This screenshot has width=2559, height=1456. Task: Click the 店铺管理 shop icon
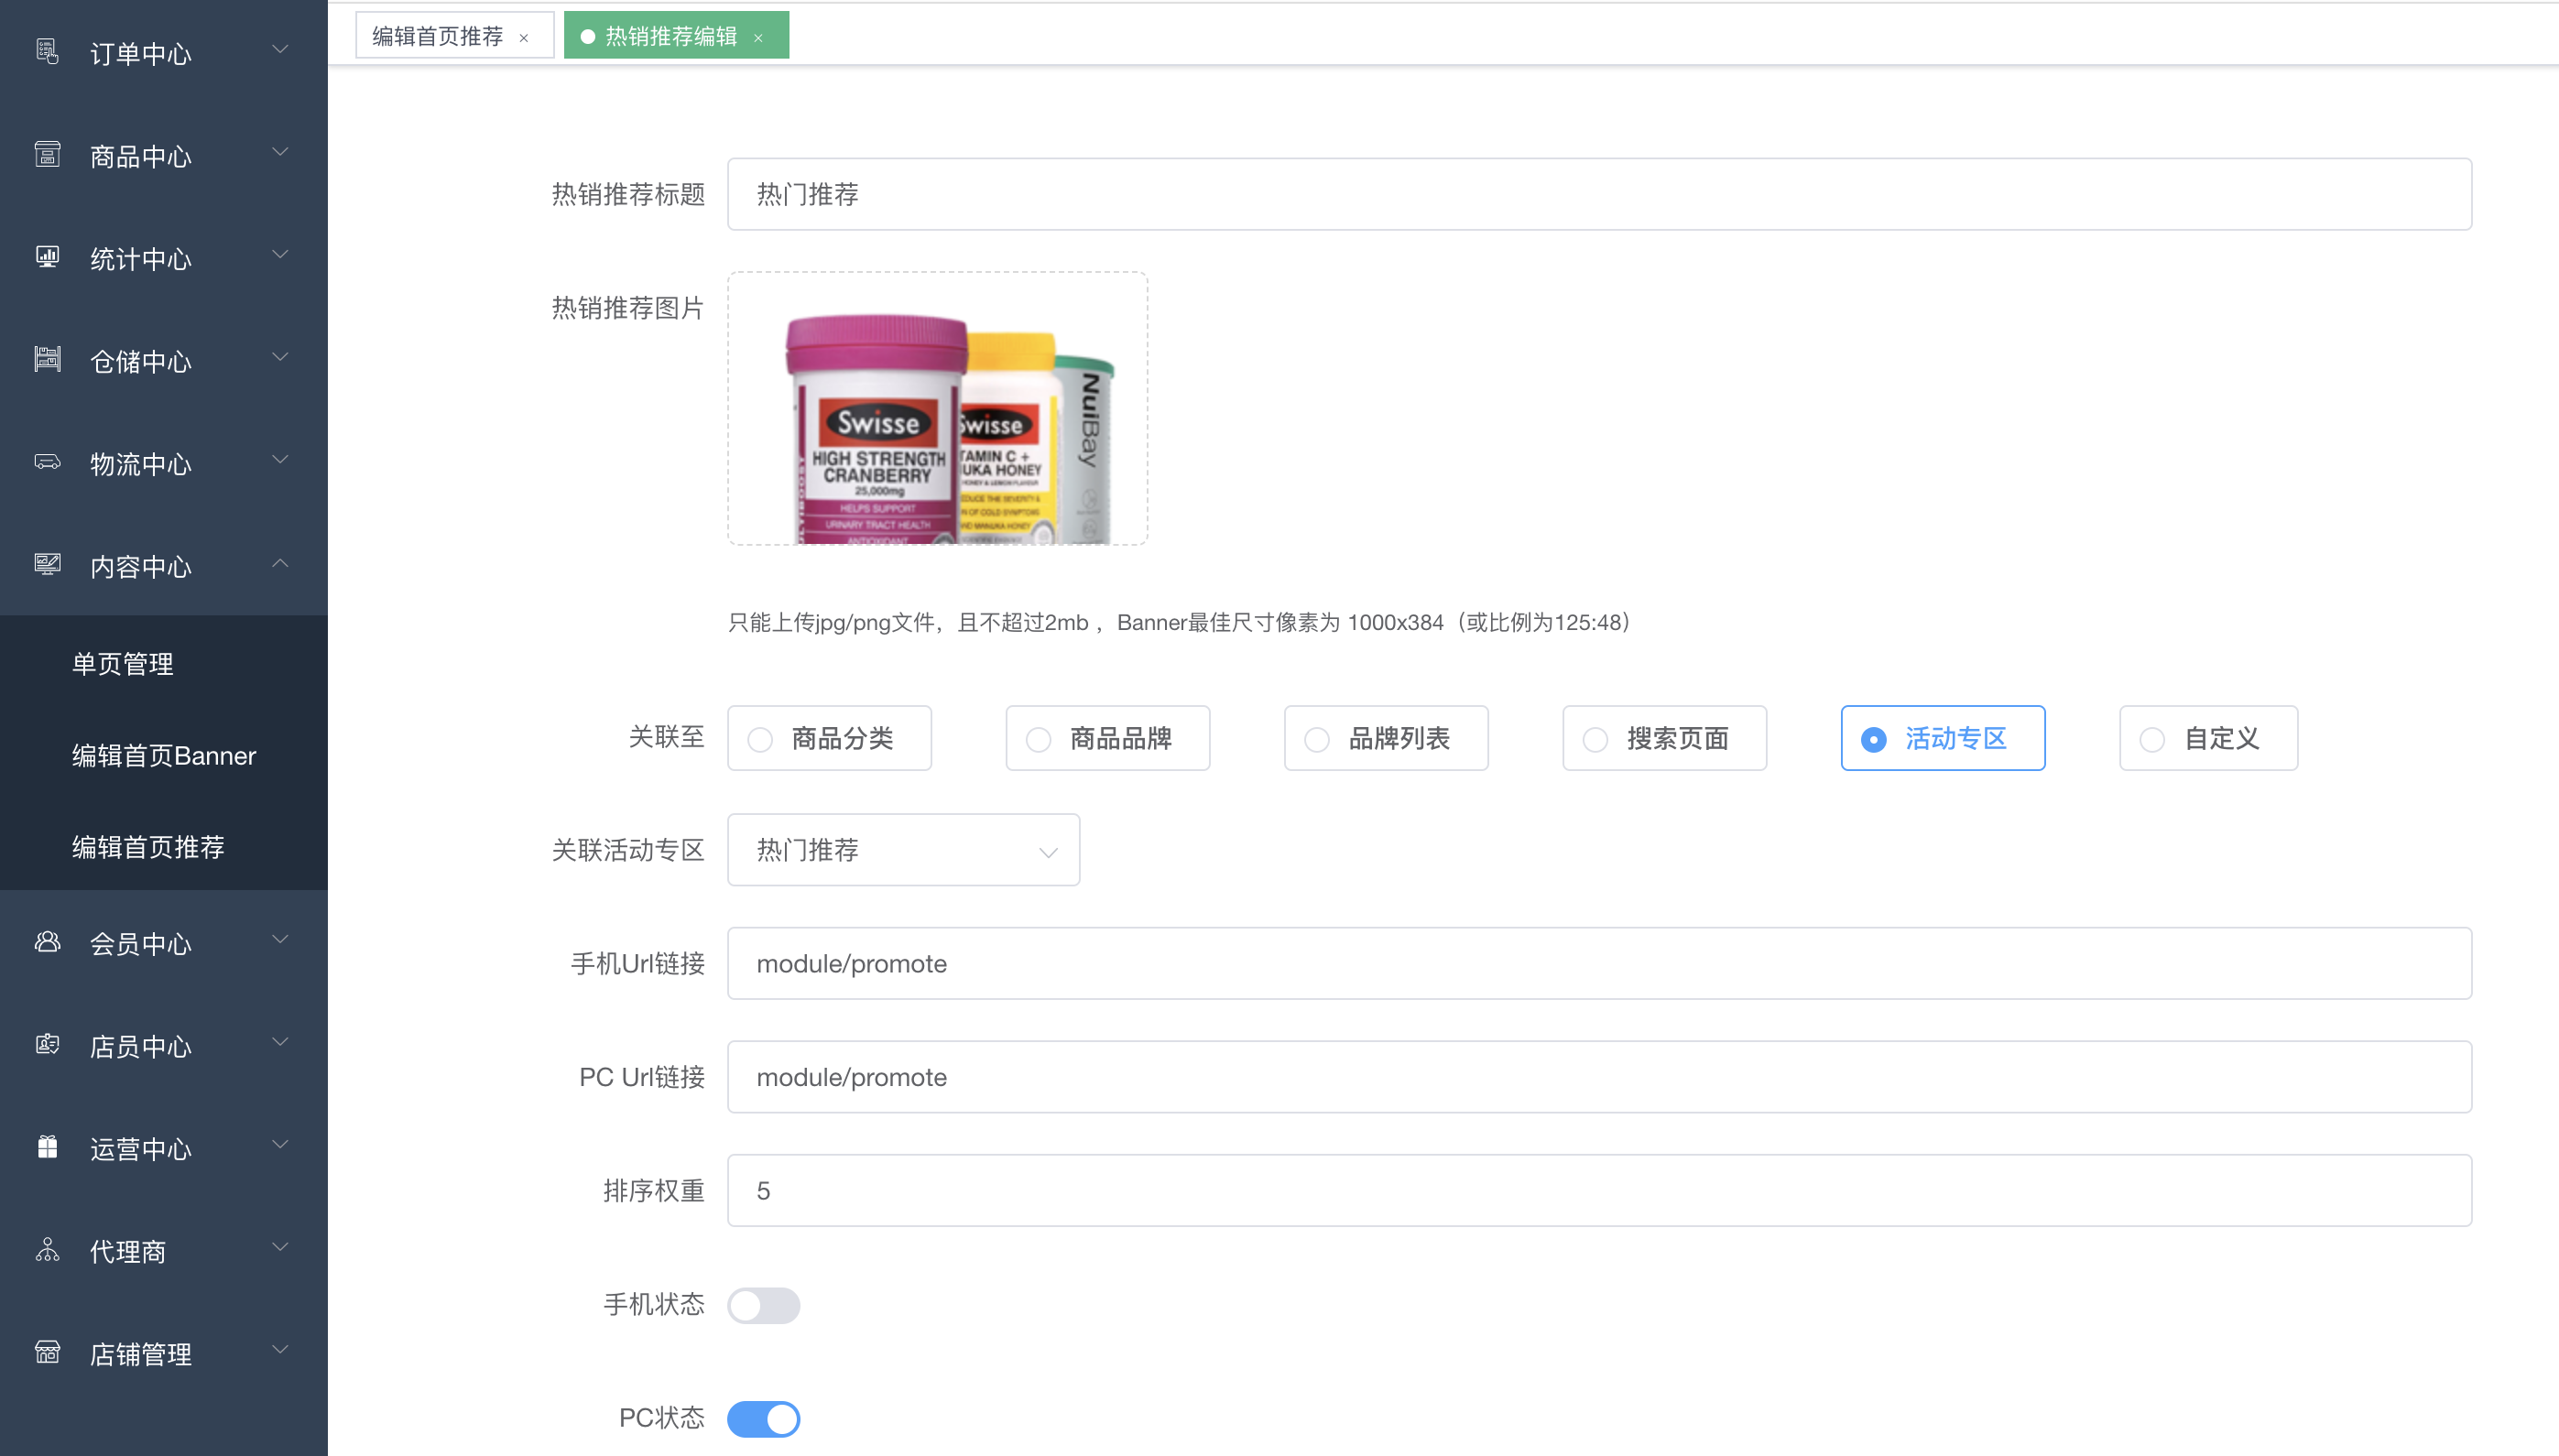point(47,1352)
